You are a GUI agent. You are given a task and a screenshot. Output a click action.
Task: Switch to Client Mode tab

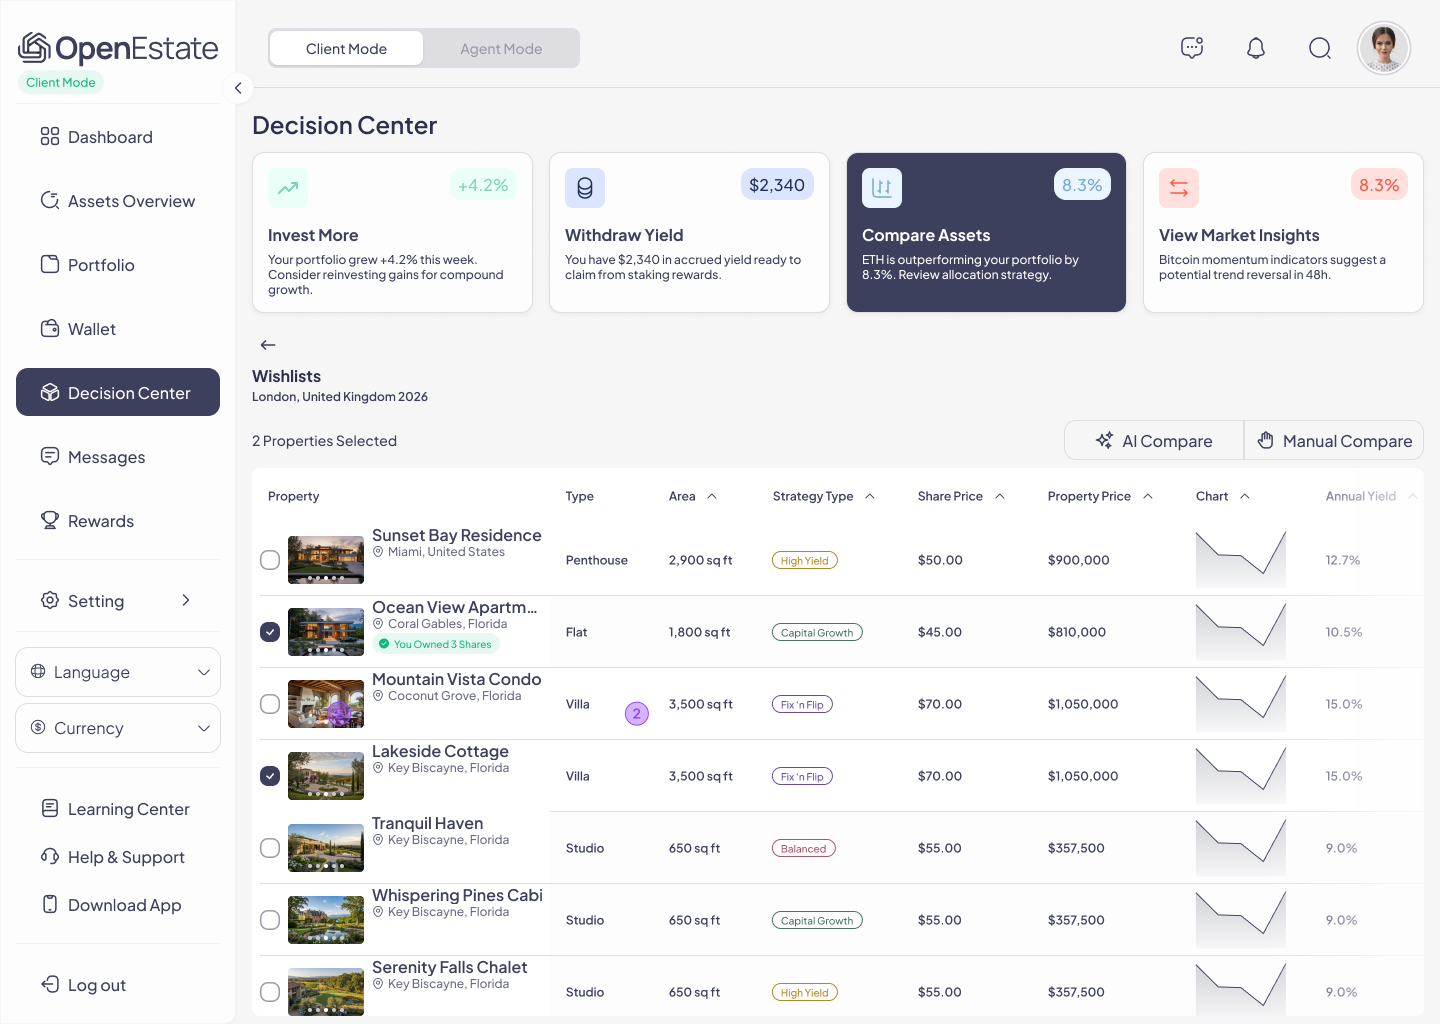pos(346,48)
